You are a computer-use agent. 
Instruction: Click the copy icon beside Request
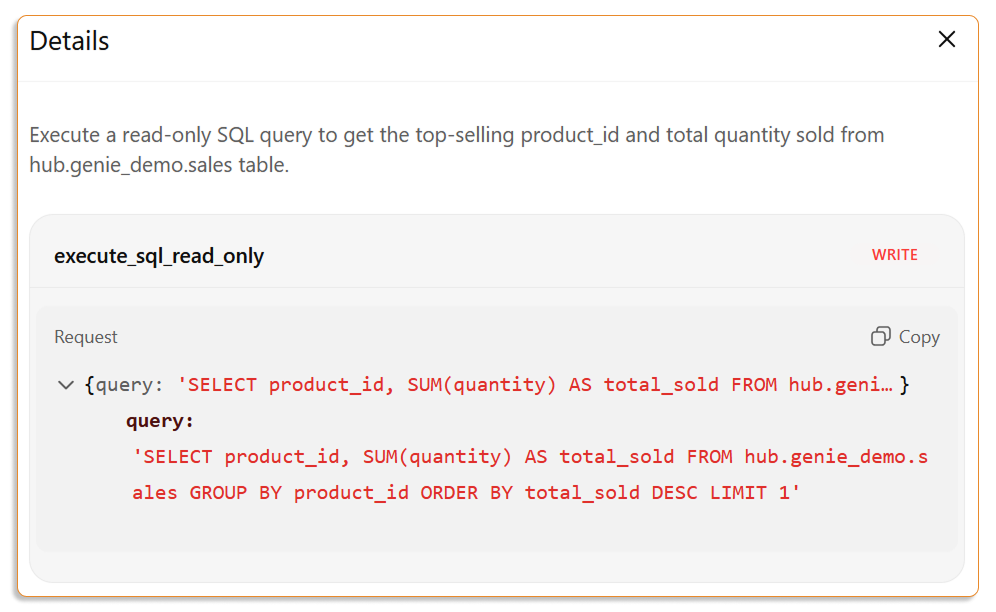881,337
